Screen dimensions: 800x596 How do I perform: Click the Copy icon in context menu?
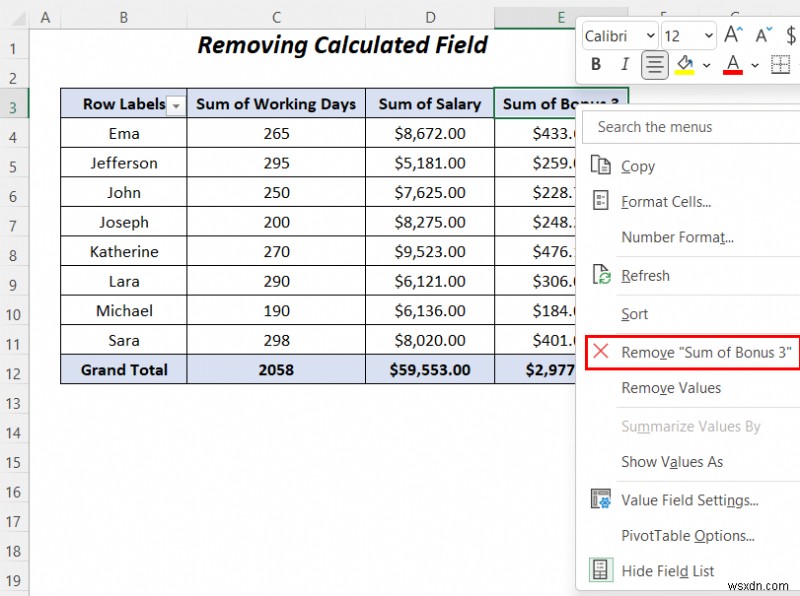coord(601,165)
